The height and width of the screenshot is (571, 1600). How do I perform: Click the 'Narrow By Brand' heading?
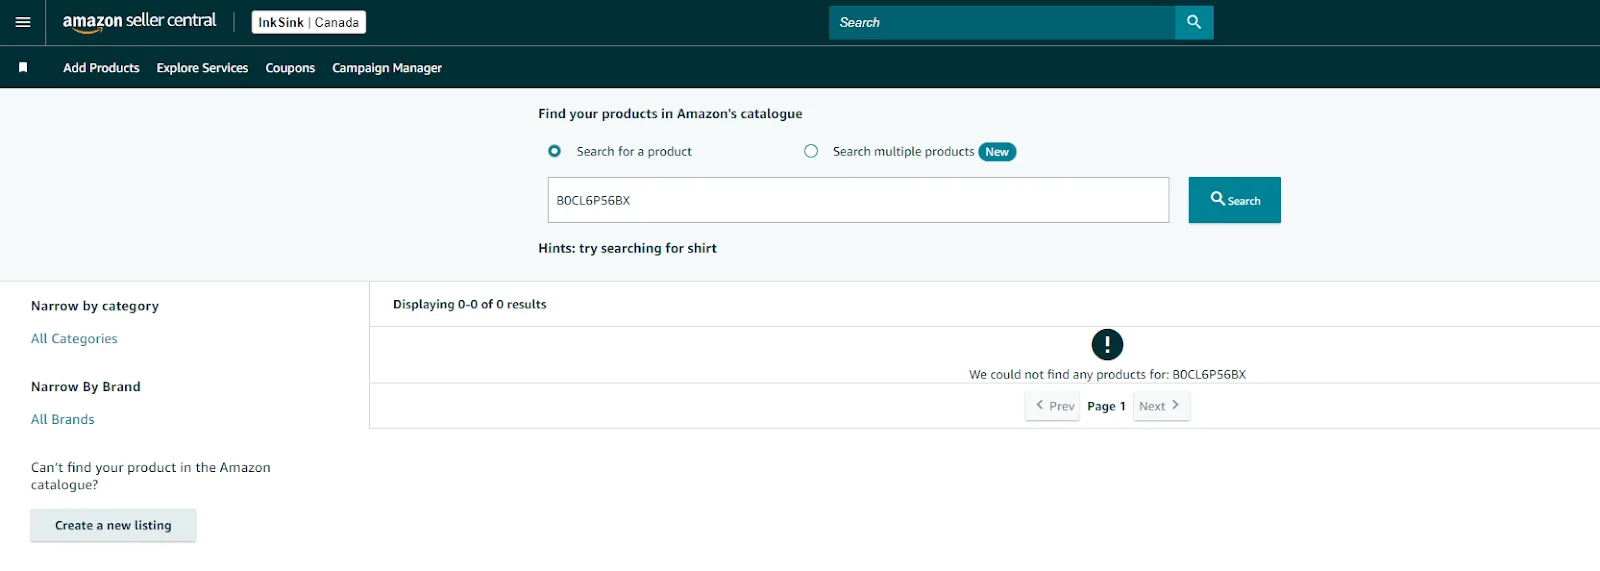[x=86, y=387]
